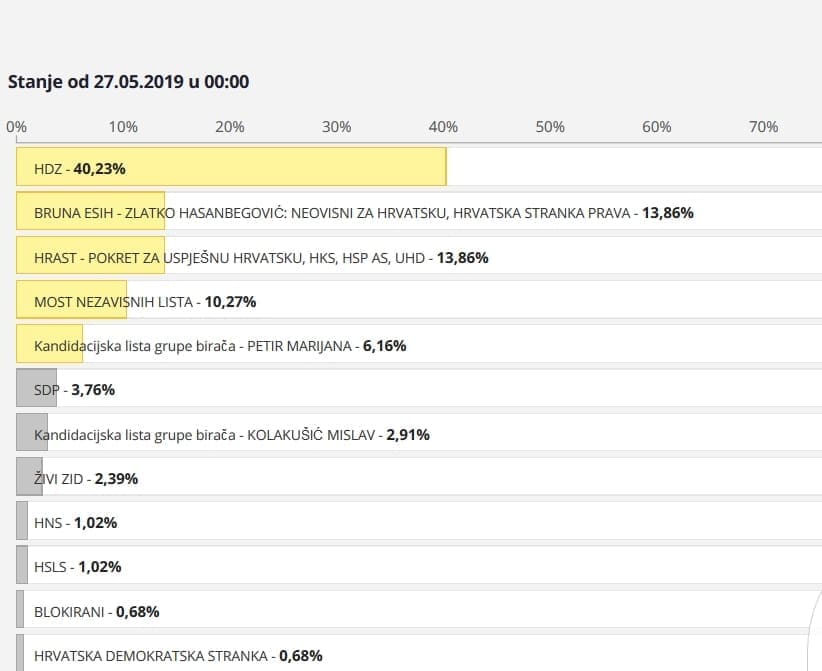Select the HSLS 1,02% bar
The height and width of the screenshot is (671, 822).
23,566
